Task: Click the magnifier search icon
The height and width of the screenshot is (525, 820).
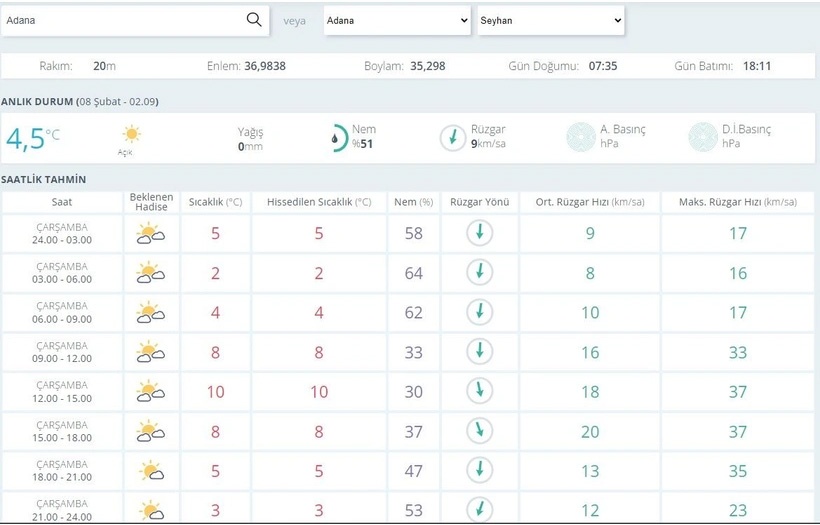Action: point(254,20)
